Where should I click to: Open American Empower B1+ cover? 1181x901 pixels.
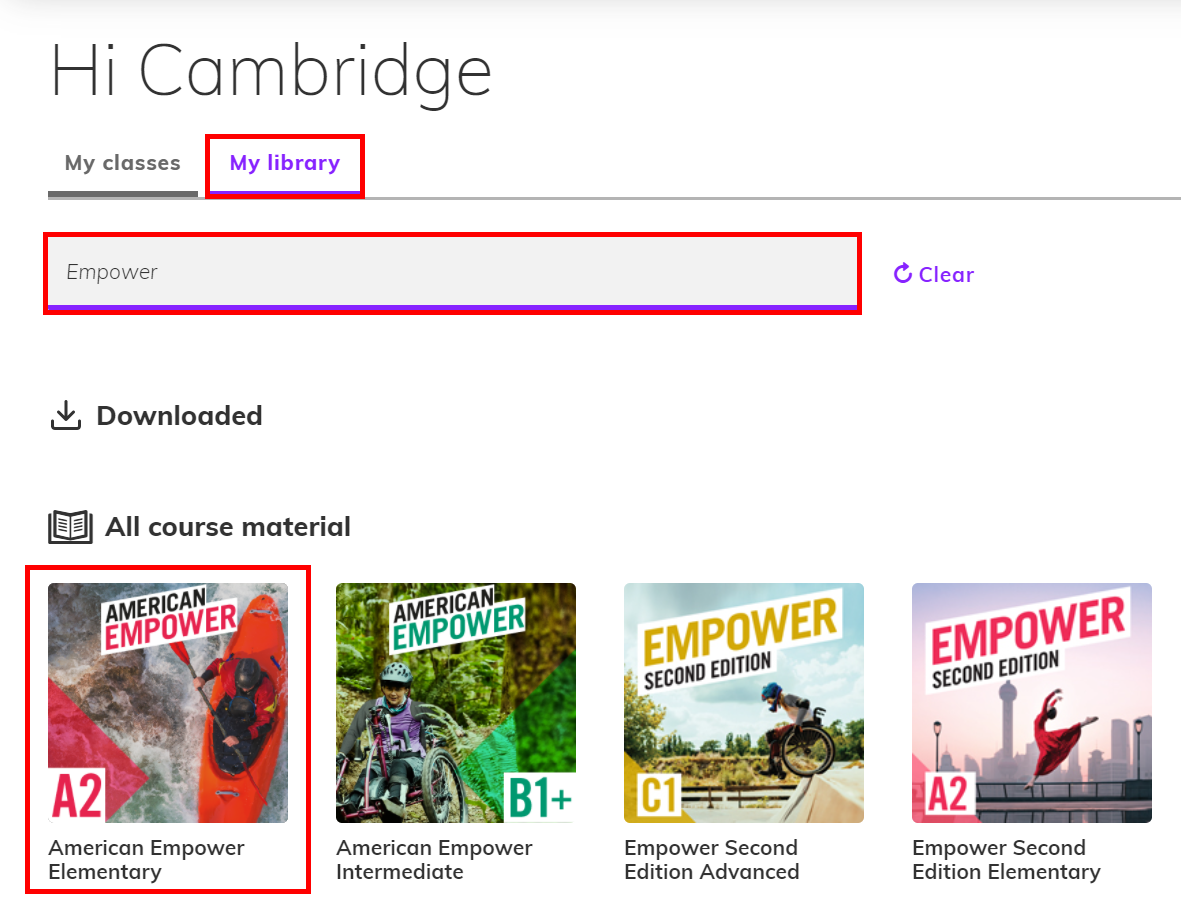(456, 703)
